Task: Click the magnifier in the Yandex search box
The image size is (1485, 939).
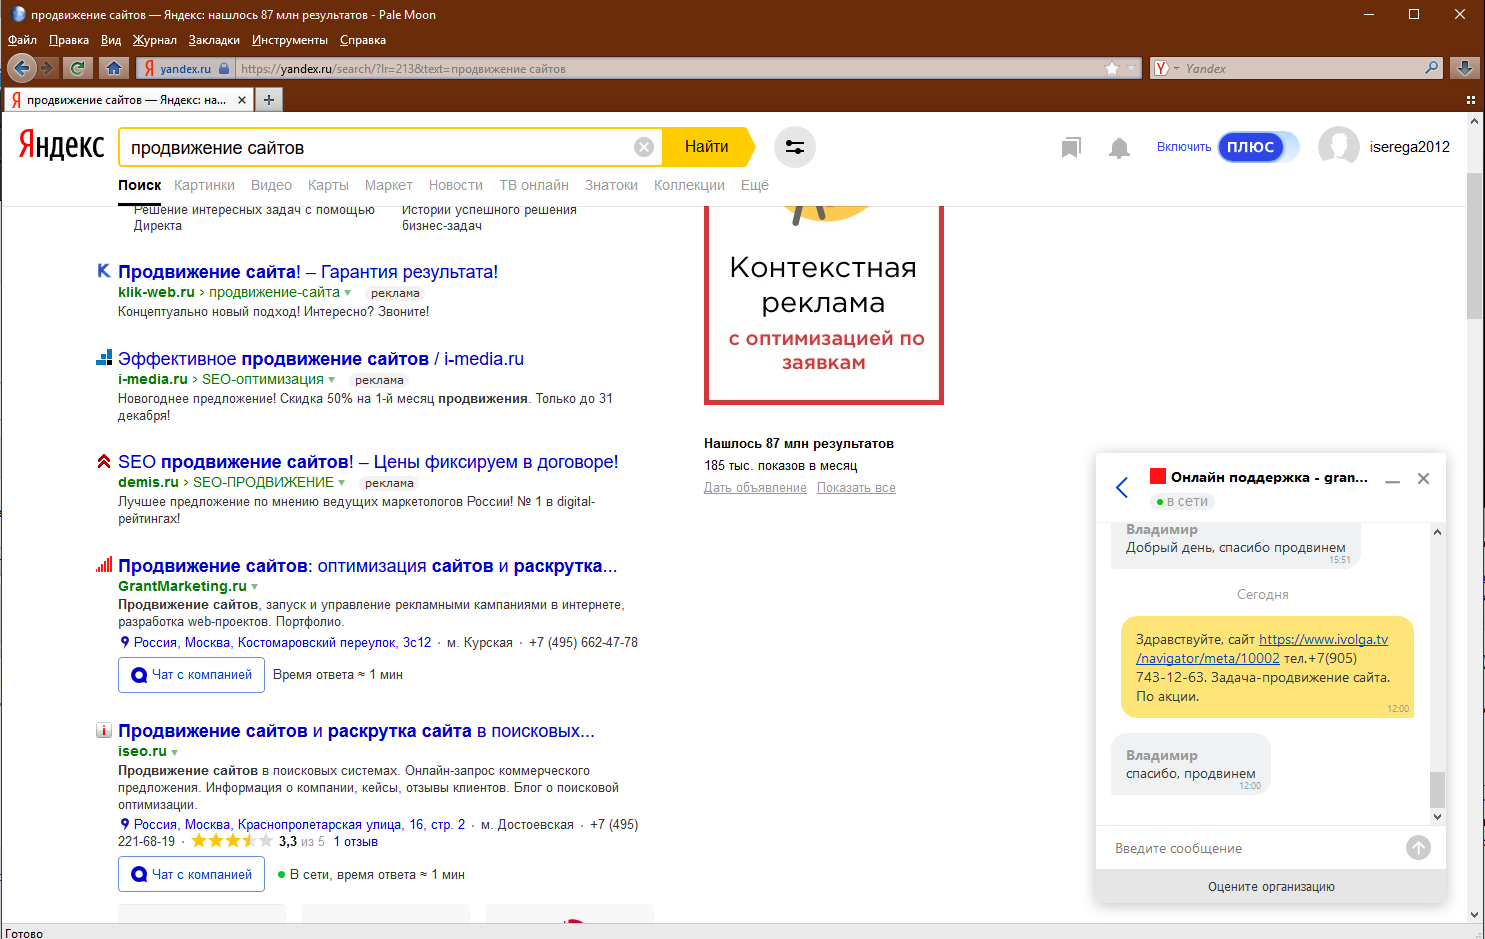Action: pyautogui.click(x=1432, y=68)
